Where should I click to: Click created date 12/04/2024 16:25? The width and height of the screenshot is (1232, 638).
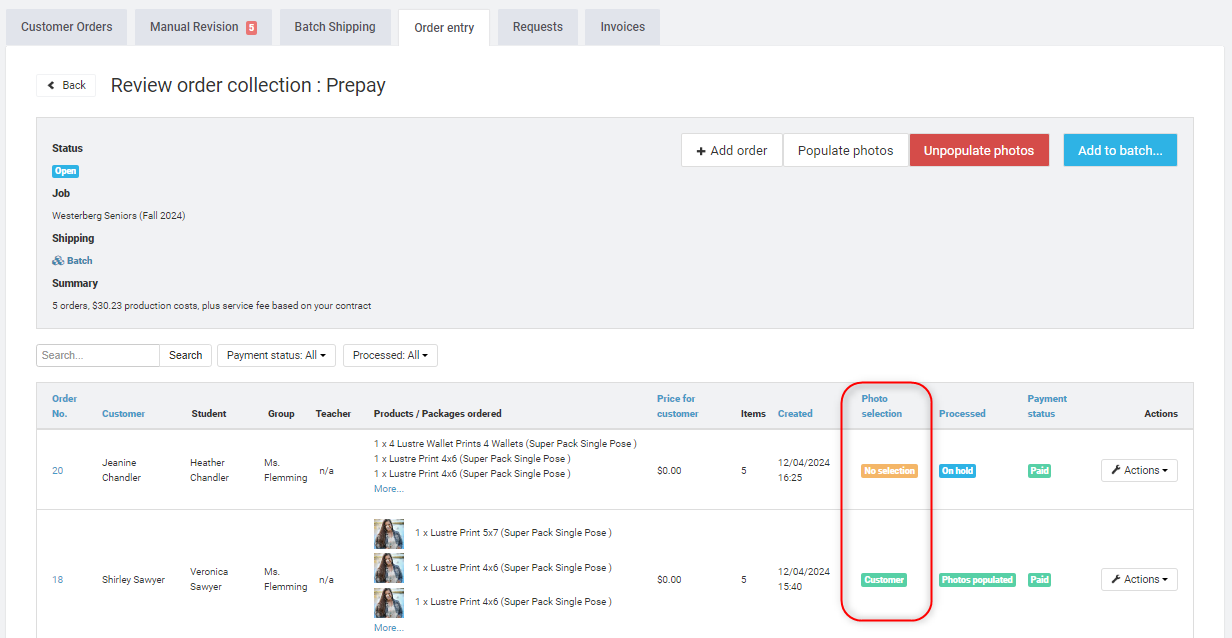(x=804, y=470)
